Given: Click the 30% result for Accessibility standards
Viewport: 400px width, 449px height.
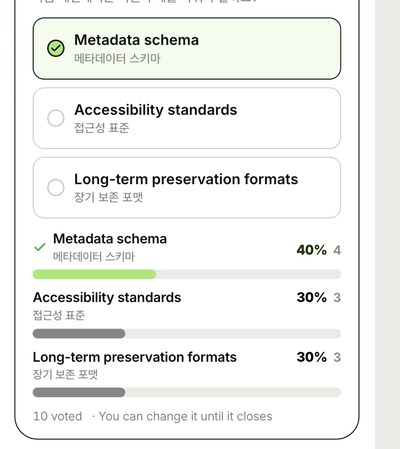Looking at the screenshot, I should coord(312,297).
